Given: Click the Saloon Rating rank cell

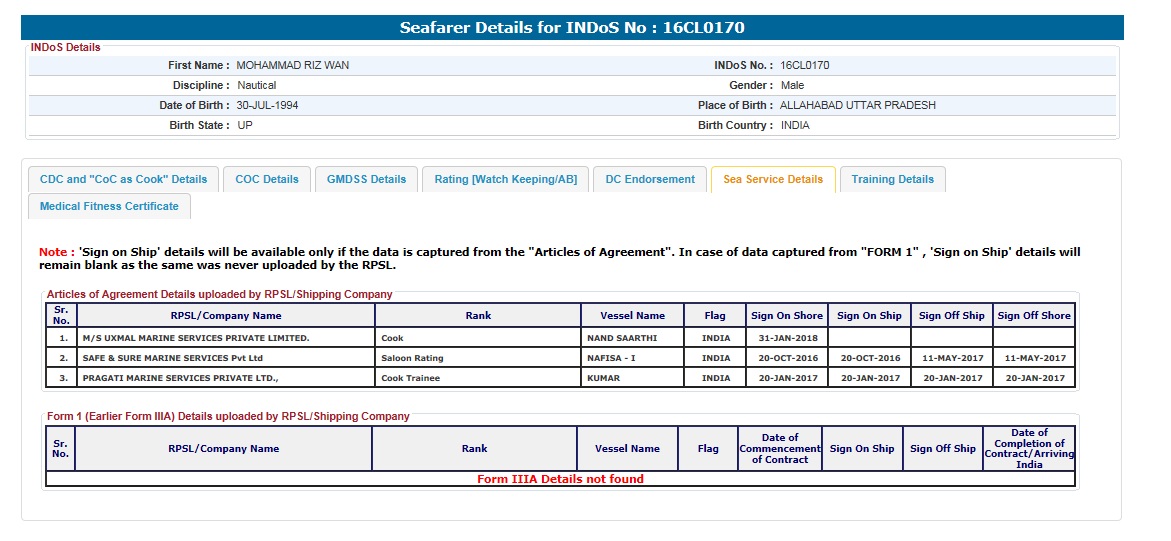Looking at the screenshot, I should coord(412,358).
